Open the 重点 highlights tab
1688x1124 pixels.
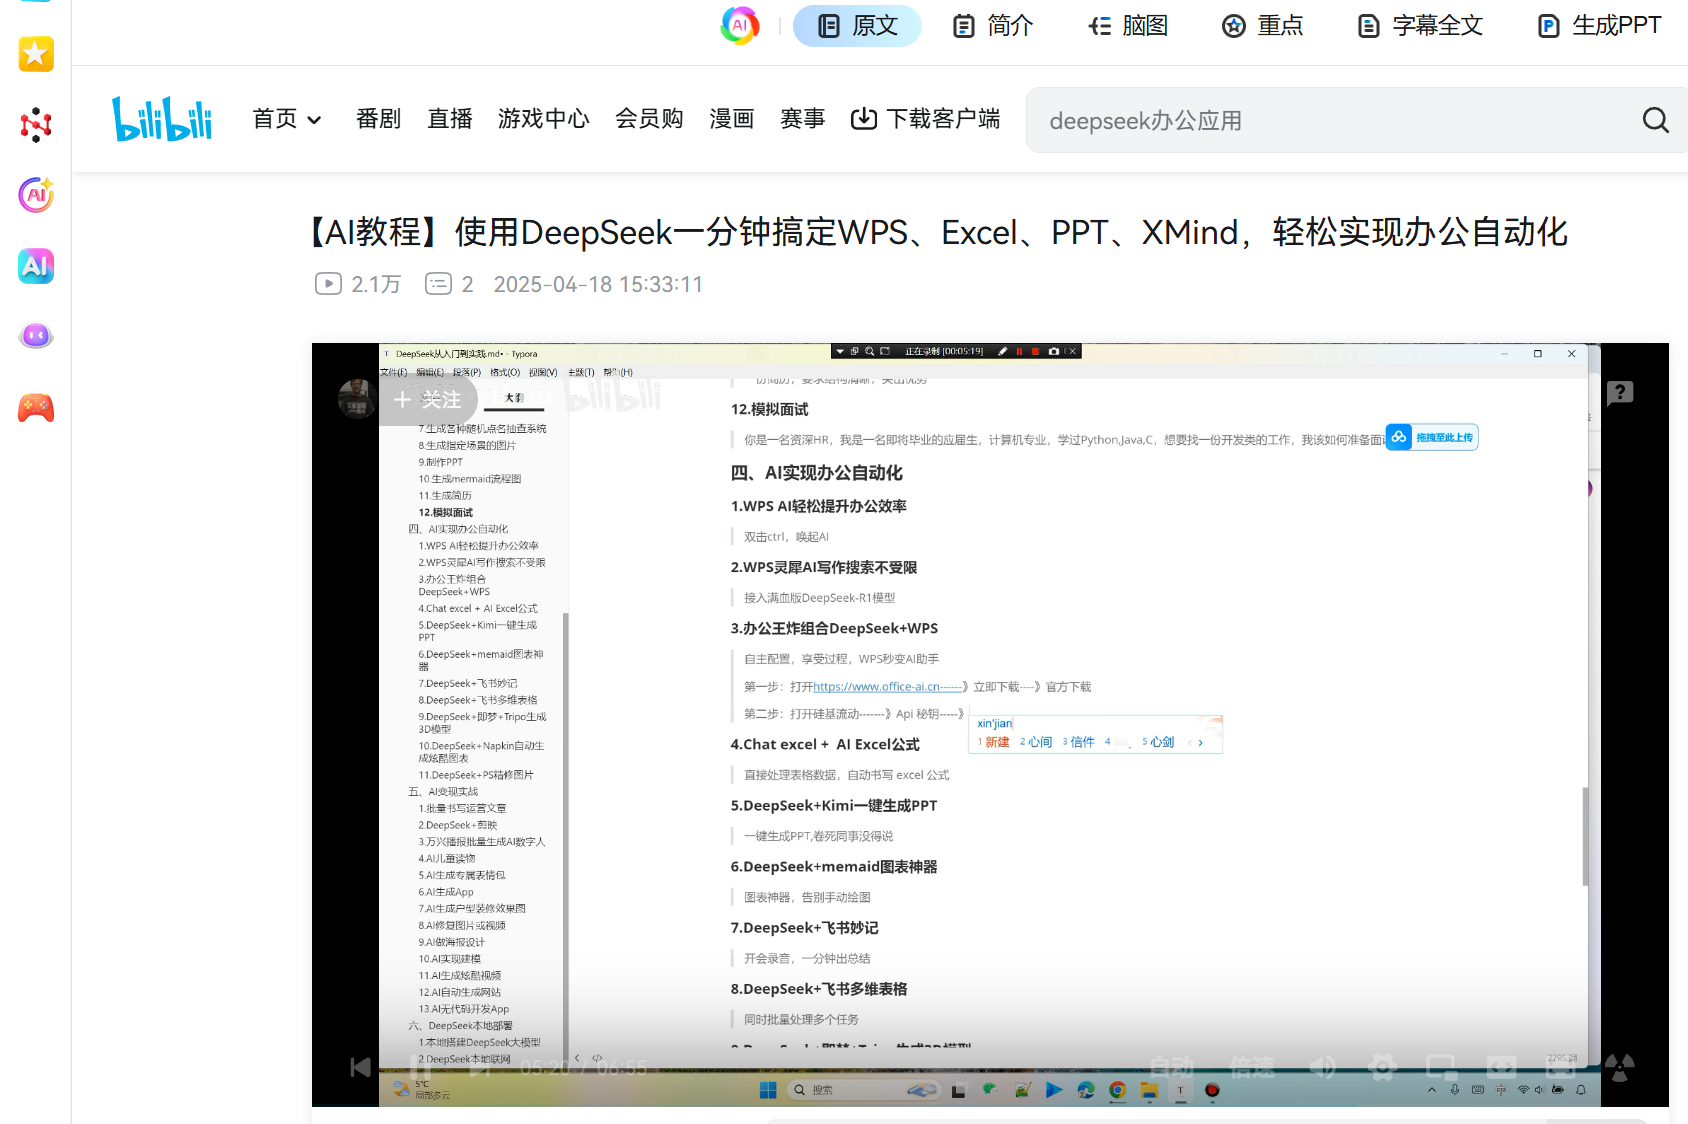(x=1262, y=26)
